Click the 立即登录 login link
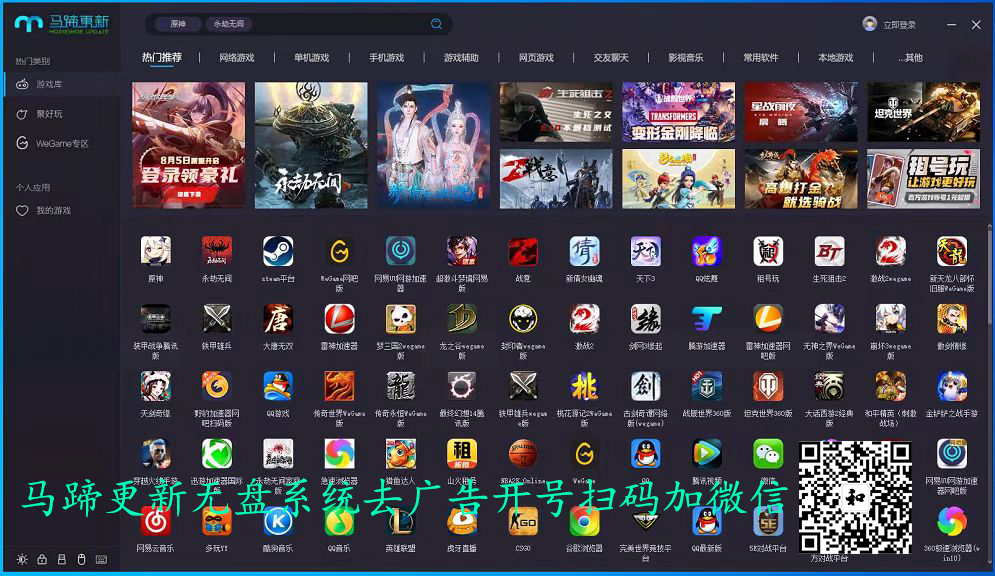 [899, 25]
